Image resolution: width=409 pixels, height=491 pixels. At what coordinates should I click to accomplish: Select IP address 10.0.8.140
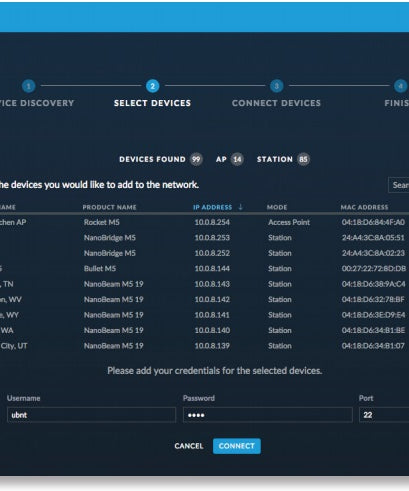tap(212, 330)
